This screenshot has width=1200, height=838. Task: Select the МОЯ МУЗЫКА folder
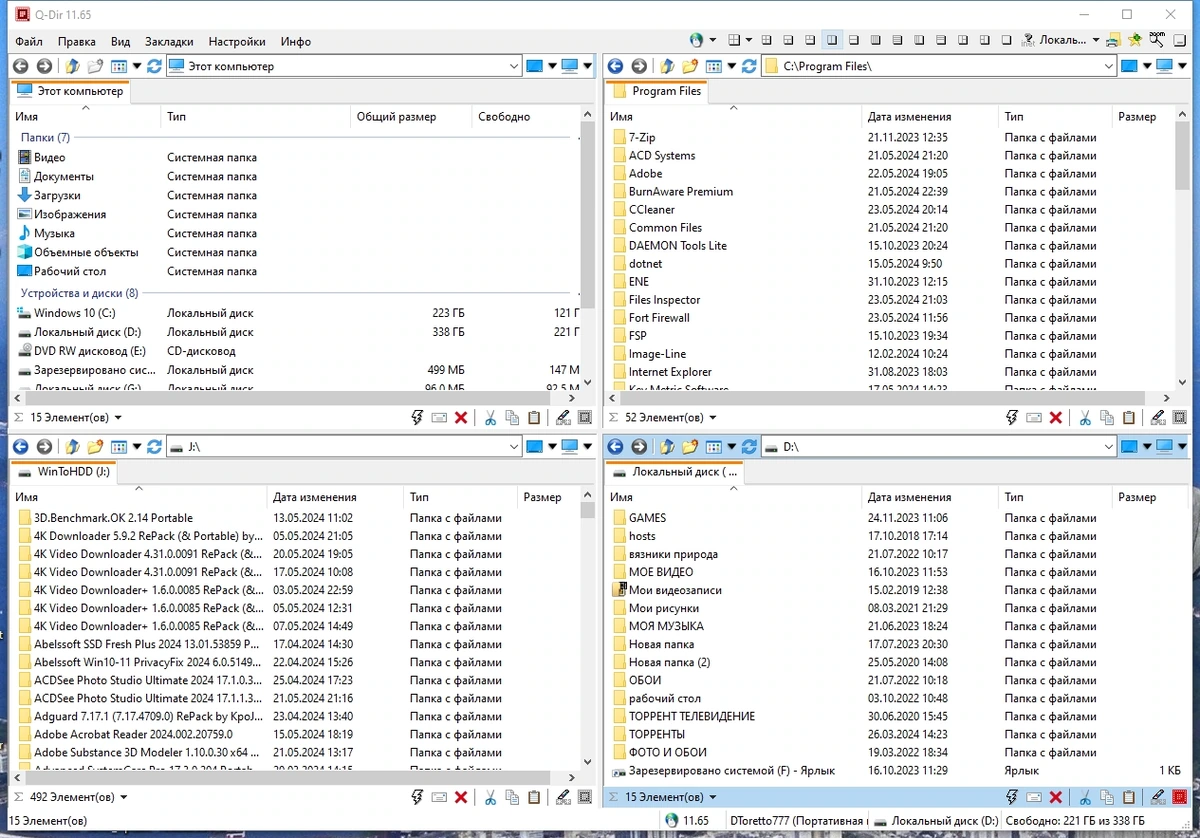(x=666, y=626)
